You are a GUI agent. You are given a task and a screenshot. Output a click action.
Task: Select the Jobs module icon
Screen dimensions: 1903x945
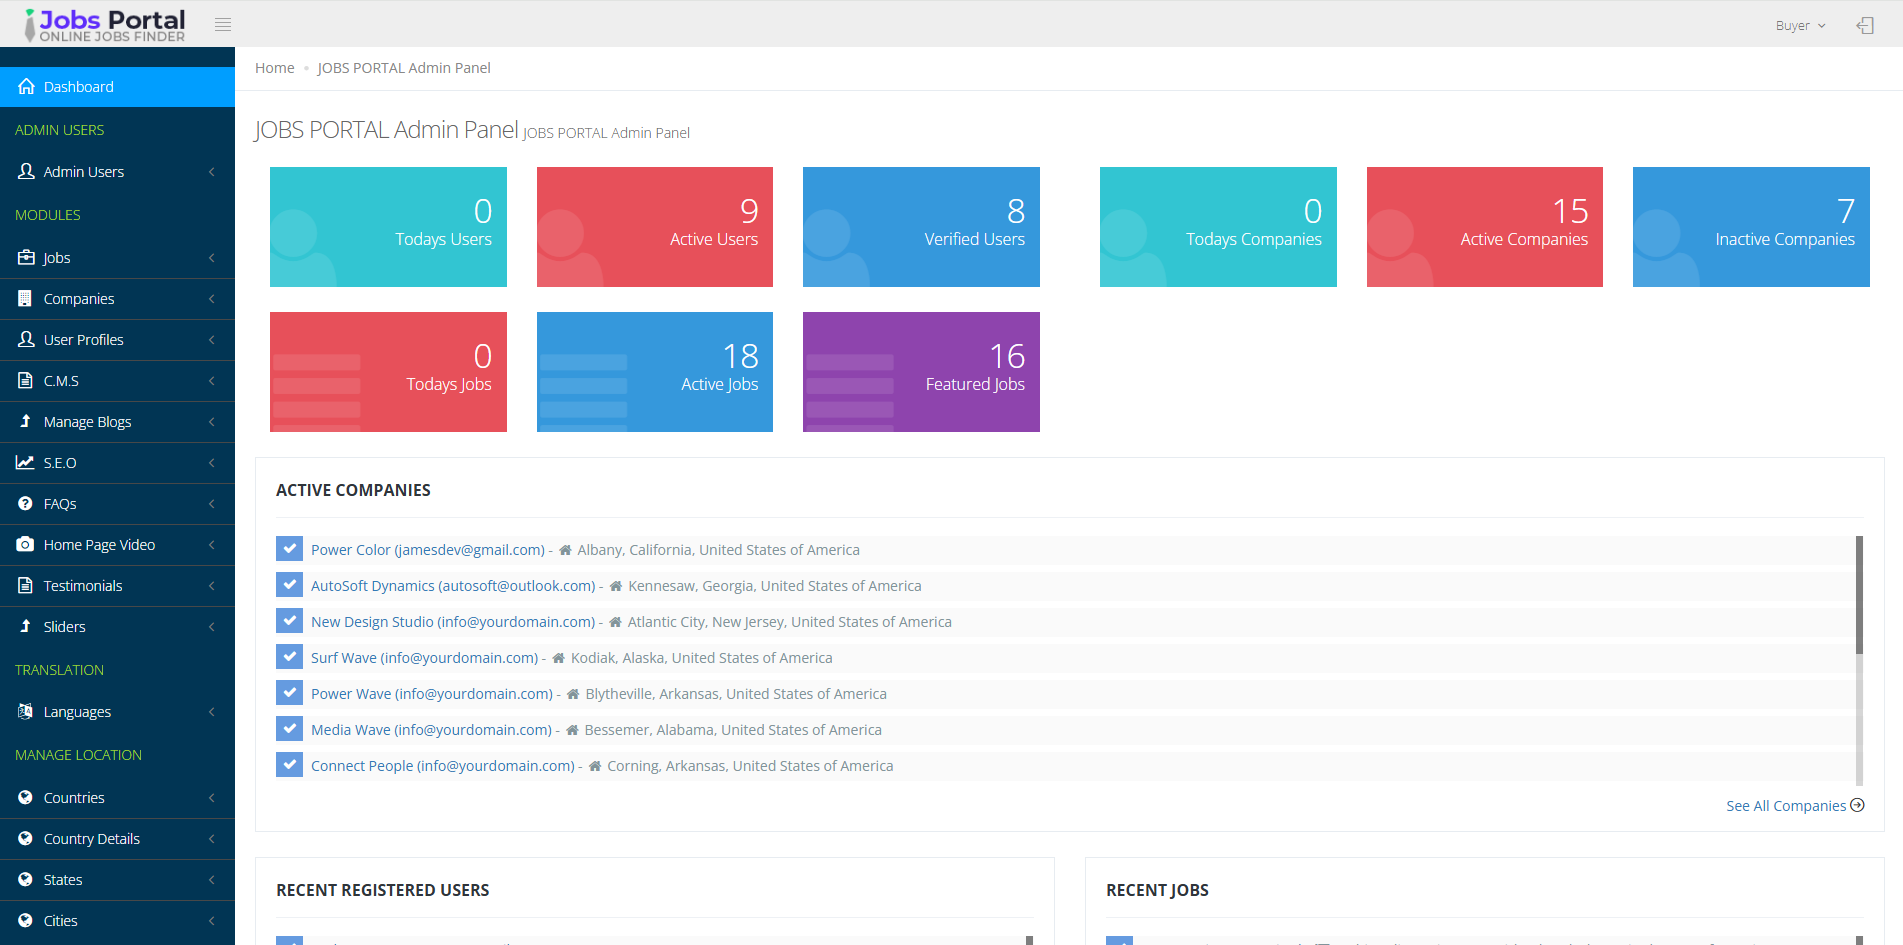[x=26, y=257]
